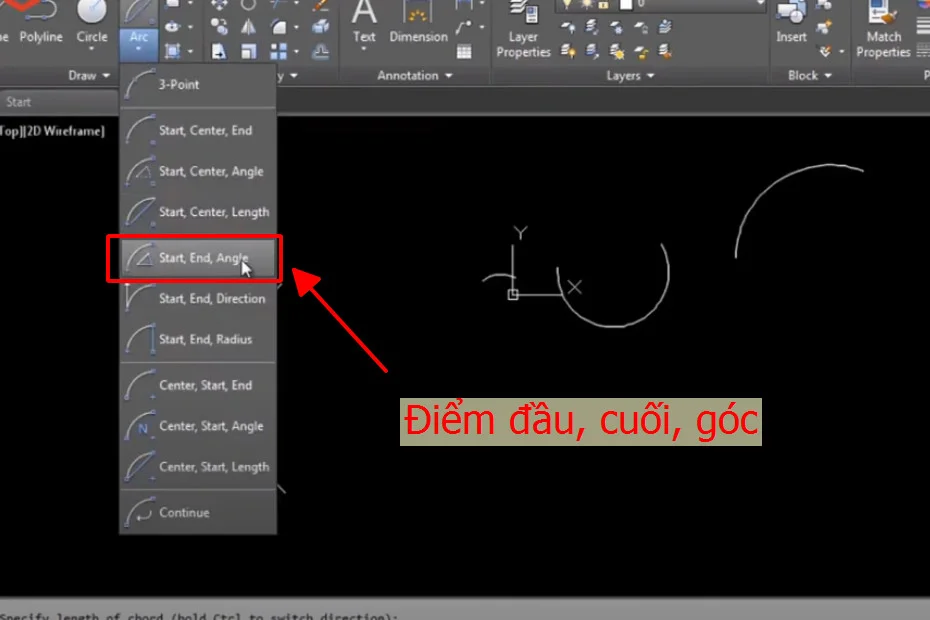Viewport: 930px width, 620px height.
Task: Click the Text annotation tool
Action: coord(364,21)
